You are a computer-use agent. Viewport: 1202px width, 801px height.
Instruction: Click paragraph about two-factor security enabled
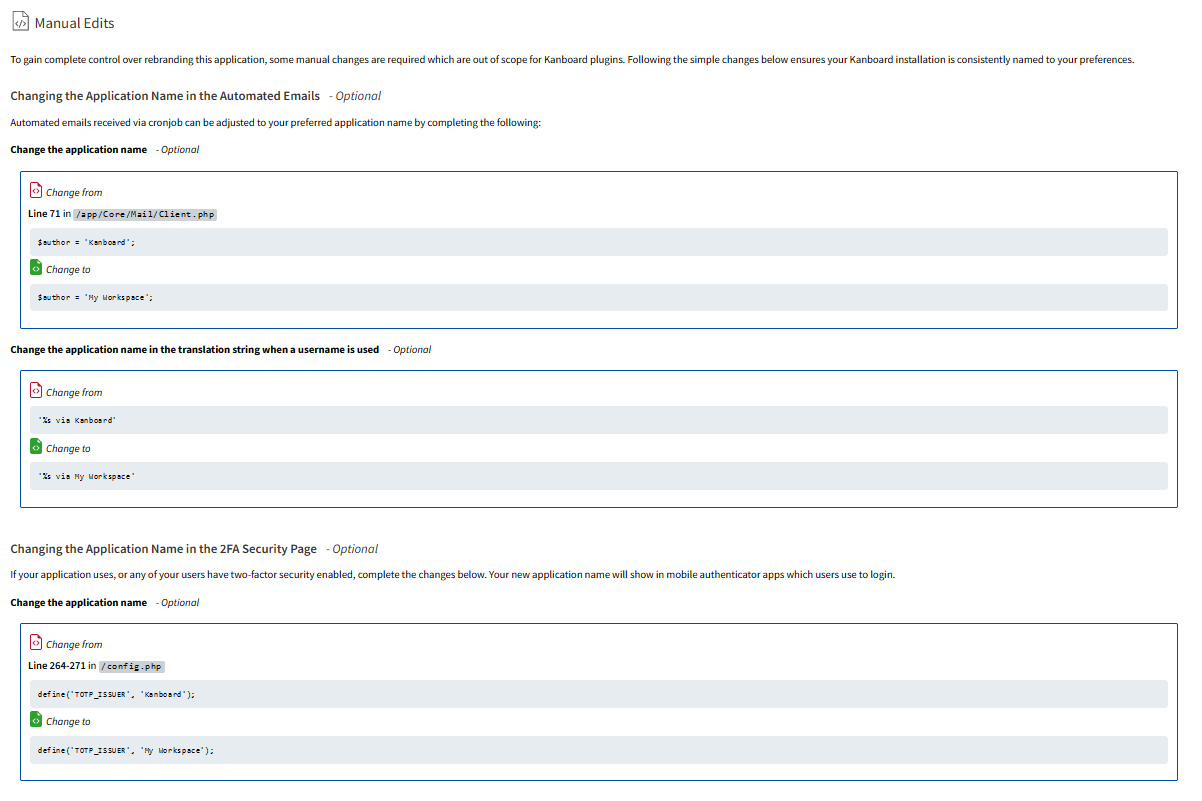click(452, 575)
